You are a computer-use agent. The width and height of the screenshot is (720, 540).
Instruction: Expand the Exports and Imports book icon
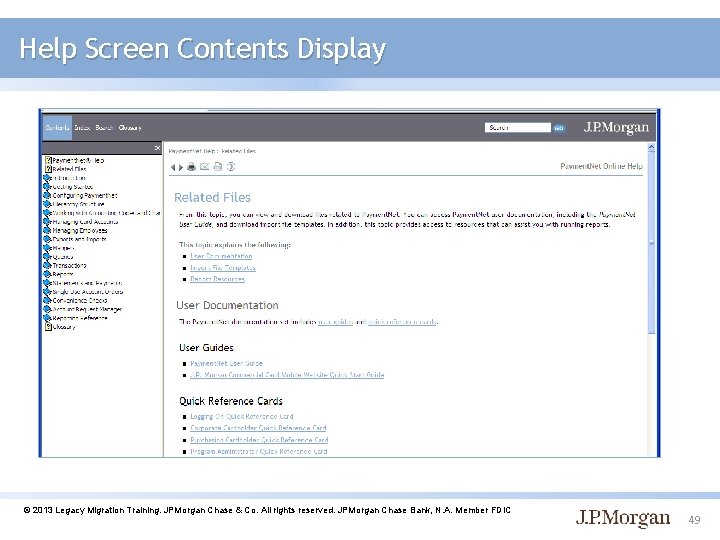point(47,239)
